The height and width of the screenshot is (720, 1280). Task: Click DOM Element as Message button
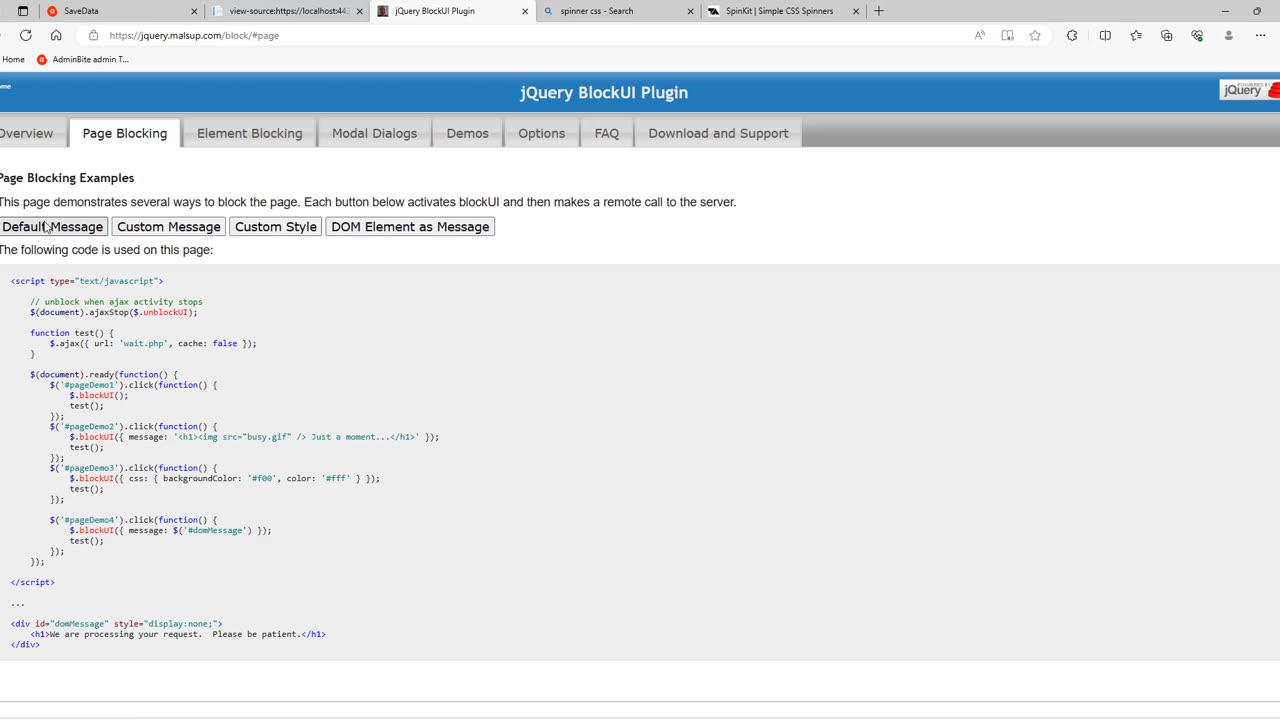coord(410,227)
